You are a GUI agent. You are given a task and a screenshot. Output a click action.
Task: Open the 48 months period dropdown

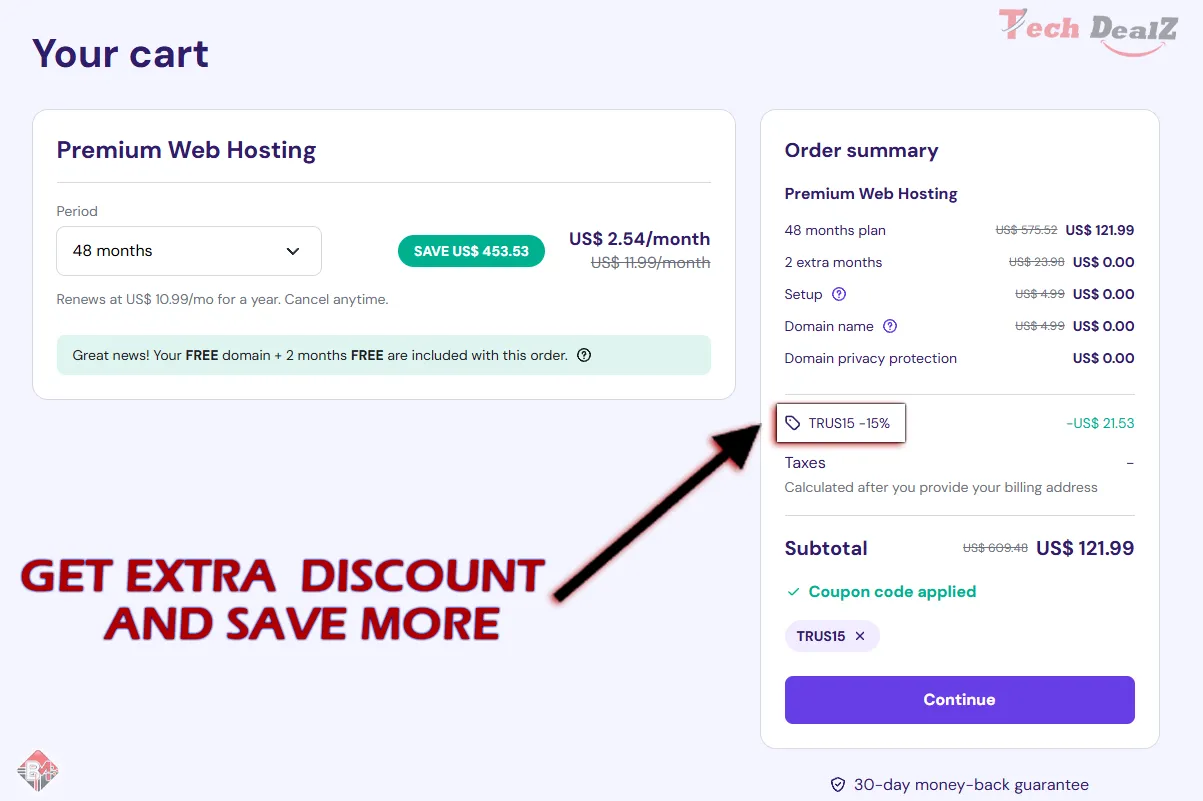189,251
